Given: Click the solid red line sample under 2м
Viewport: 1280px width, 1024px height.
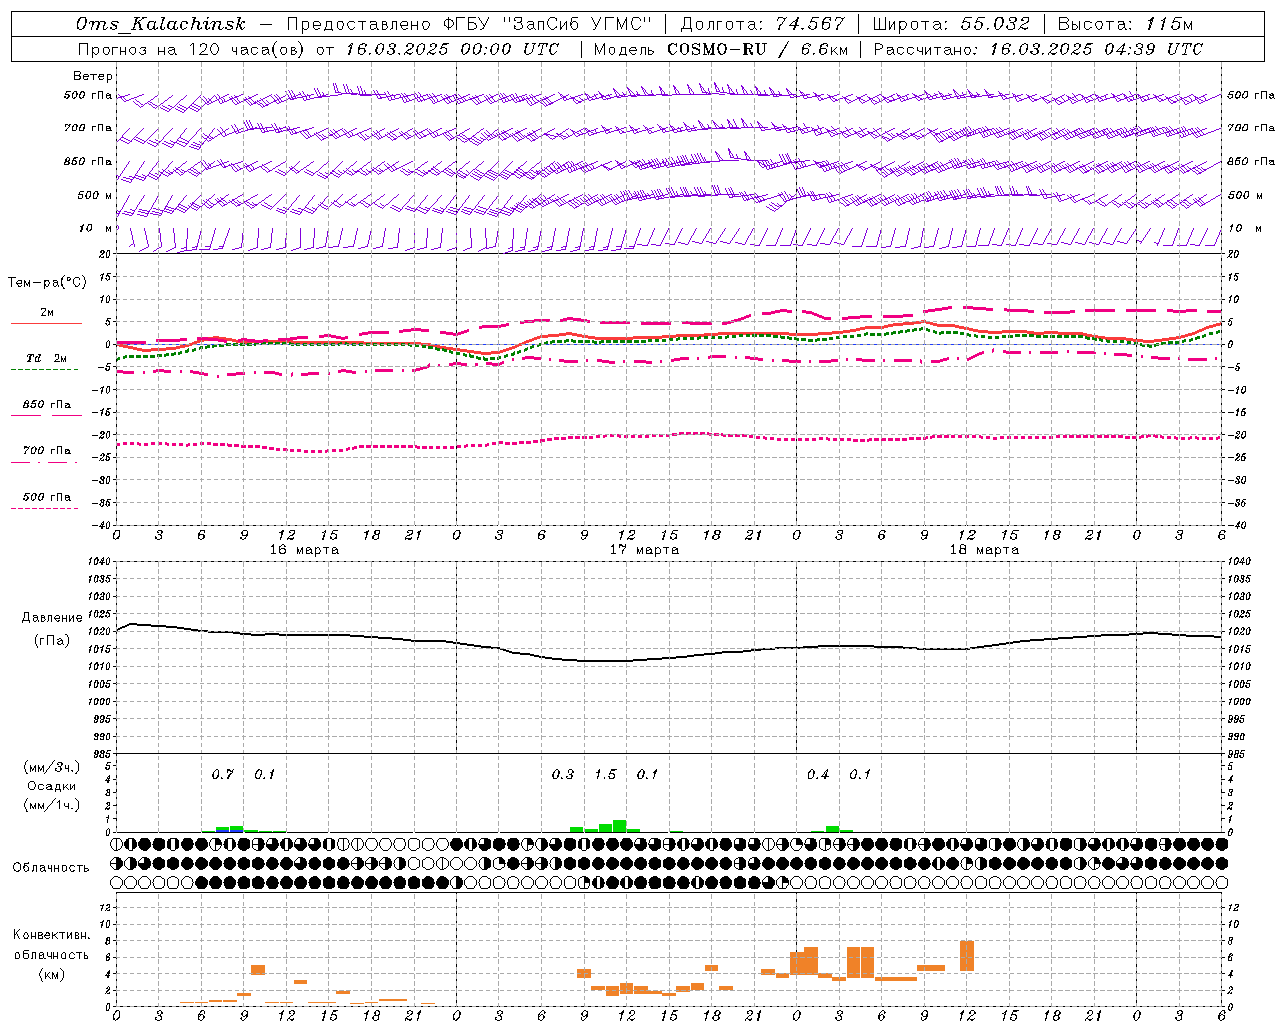Looking at the screenshot, I should (x=46, y=323).
